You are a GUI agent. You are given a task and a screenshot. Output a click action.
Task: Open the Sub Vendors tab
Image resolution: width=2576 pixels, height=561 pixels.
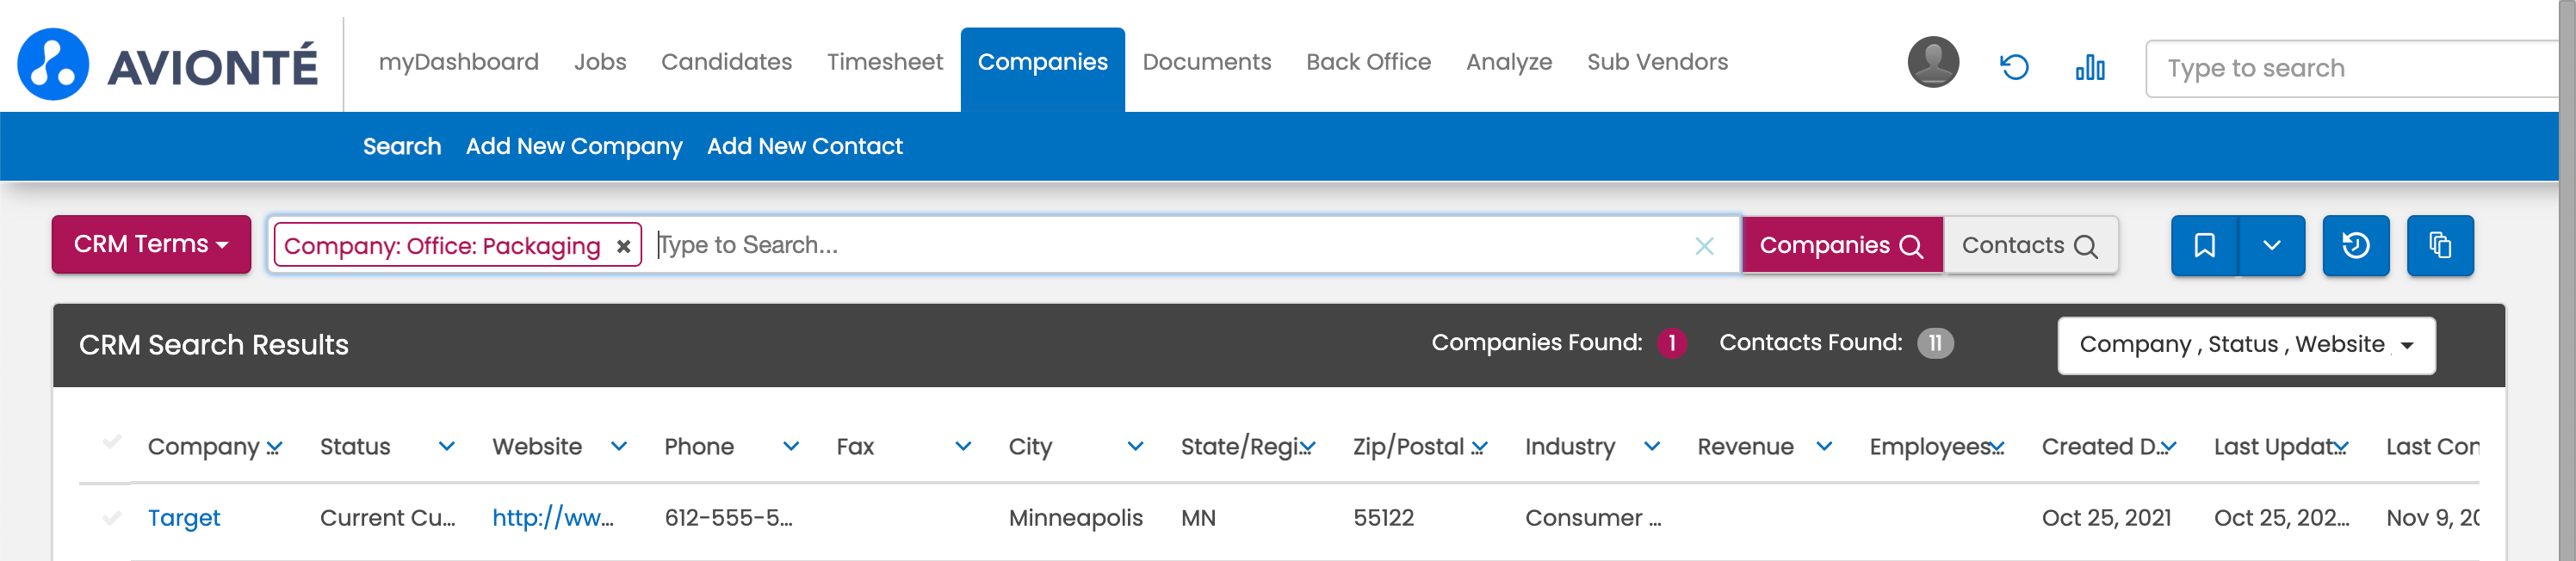click(1657, 62)
